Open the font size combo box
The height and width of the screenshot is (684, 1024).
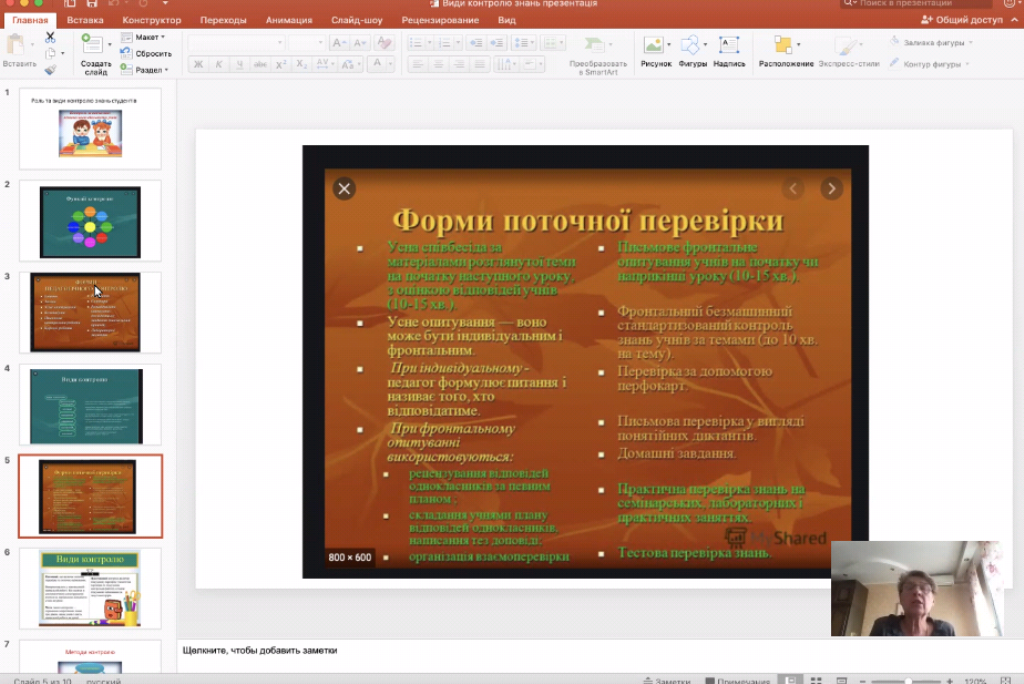[306, 43]
